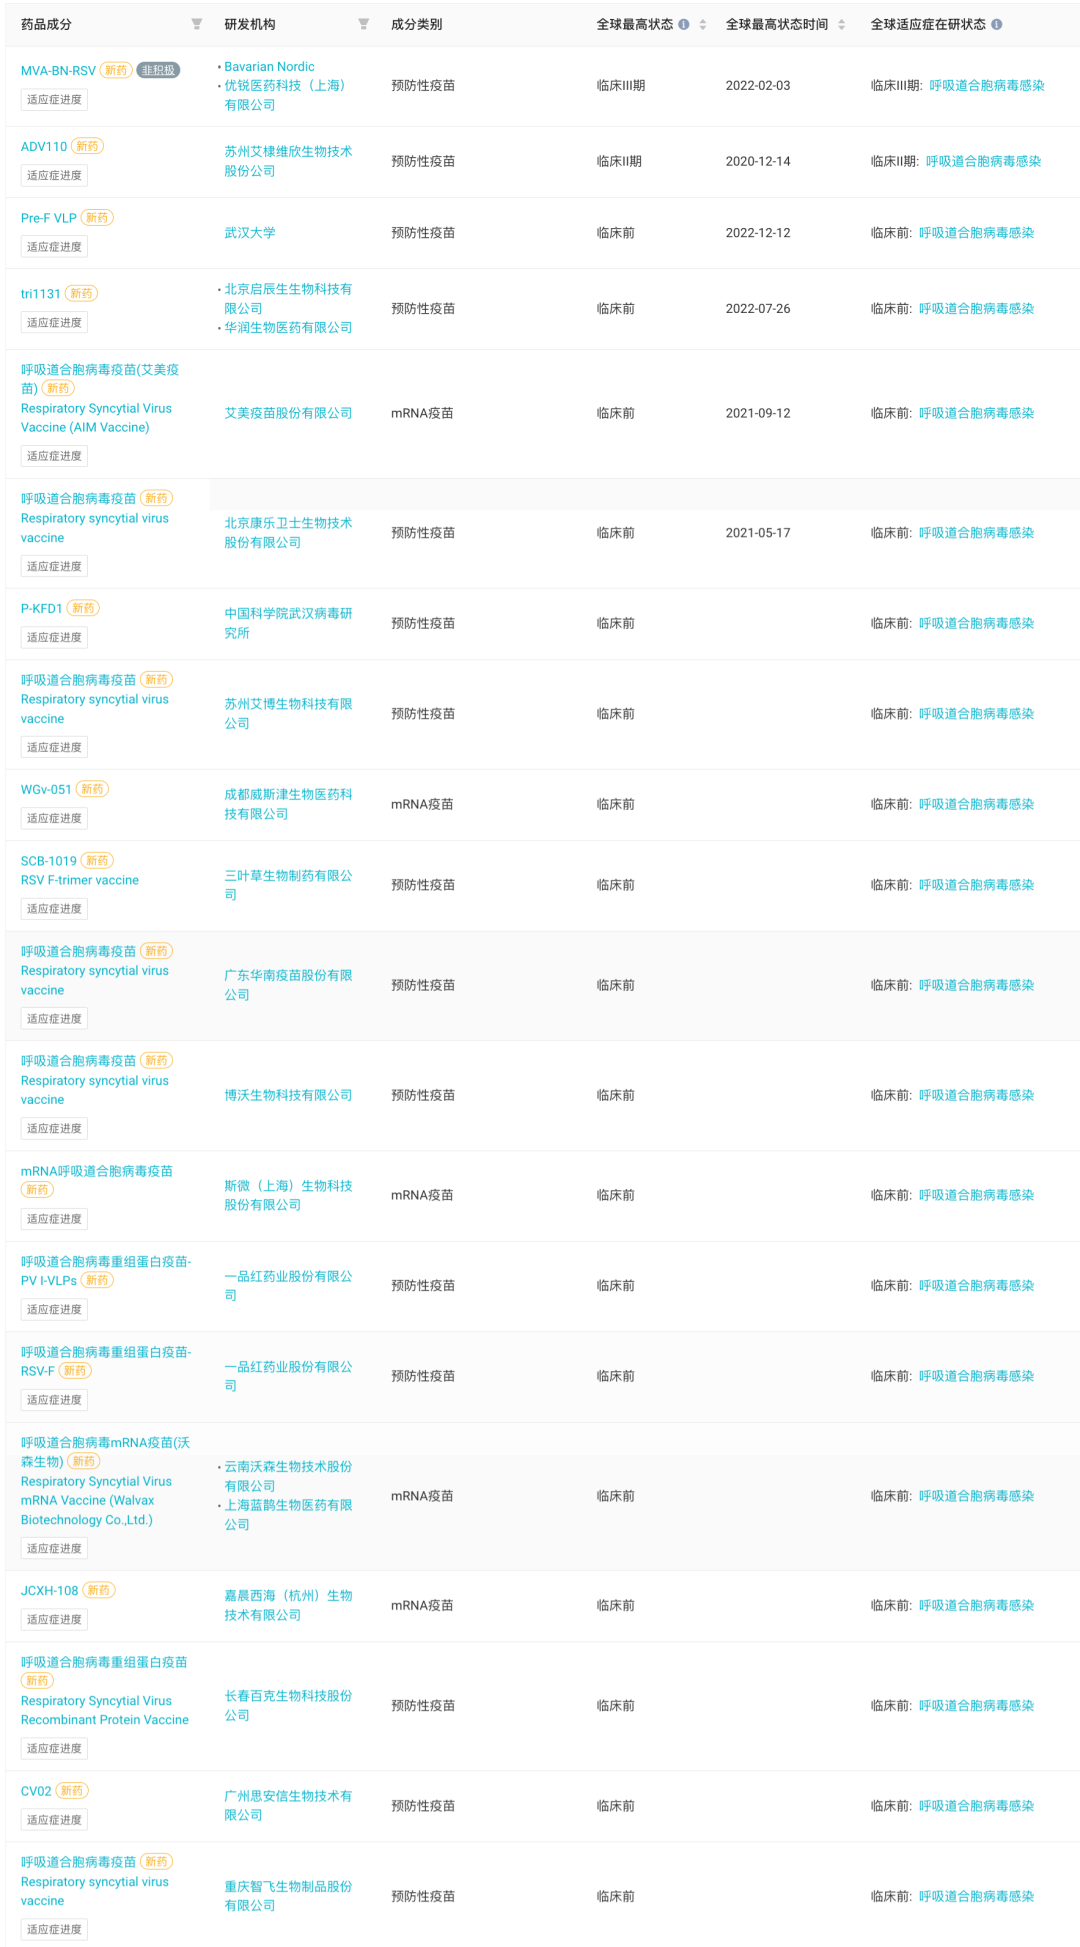The height and width of the screenshot is (1947, 1080).
Task: Open 北京康乐卫士生物技术股份有限公司 link
Action: (x=288, y=533)
